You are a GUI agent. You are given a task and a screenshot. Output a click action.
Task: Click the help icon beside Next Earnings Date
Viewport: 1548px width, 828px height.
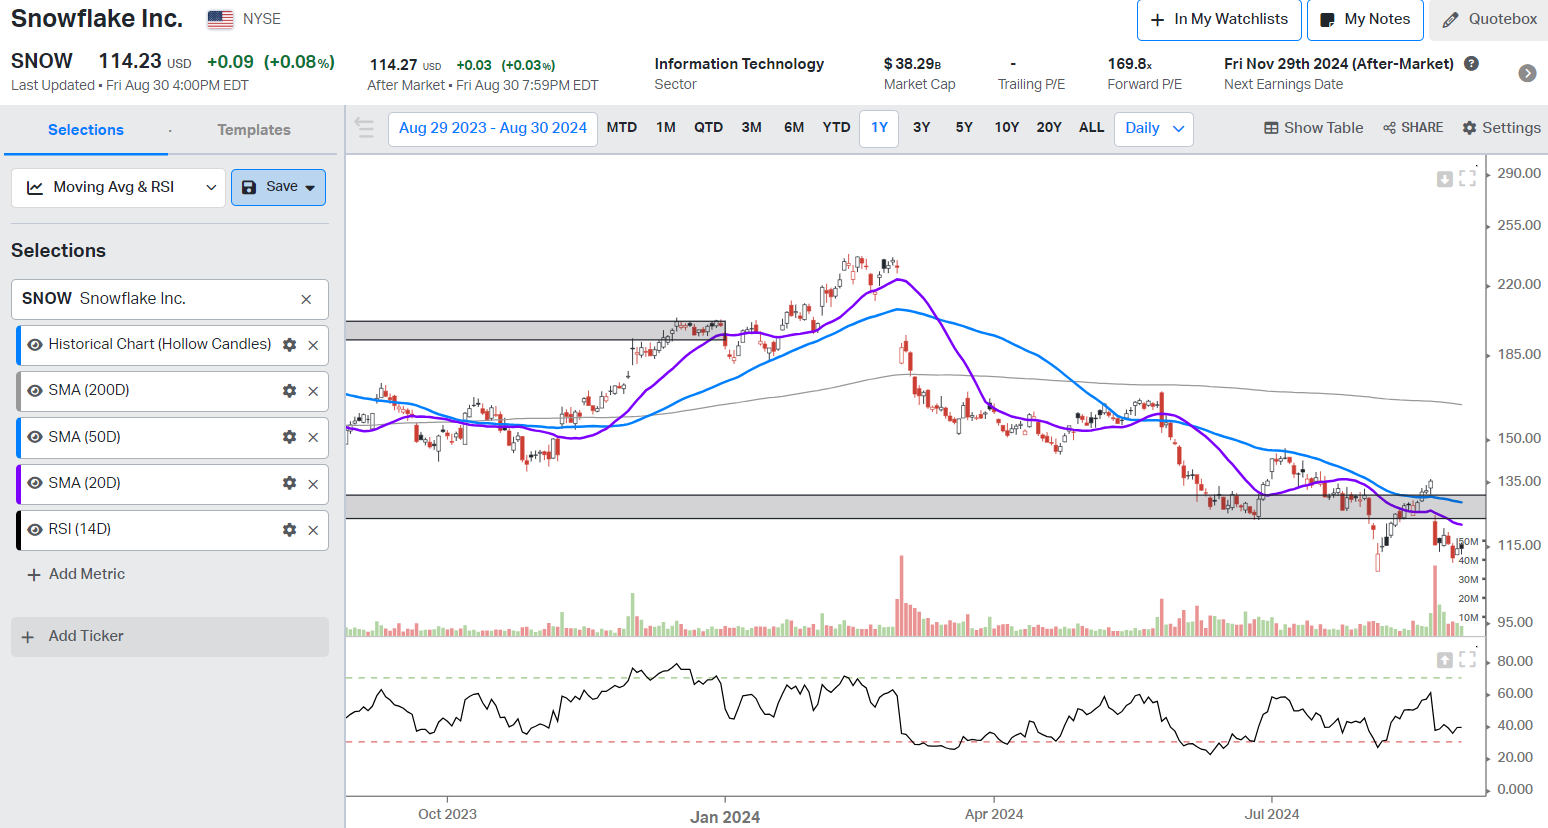click(x=1471, y=63)
